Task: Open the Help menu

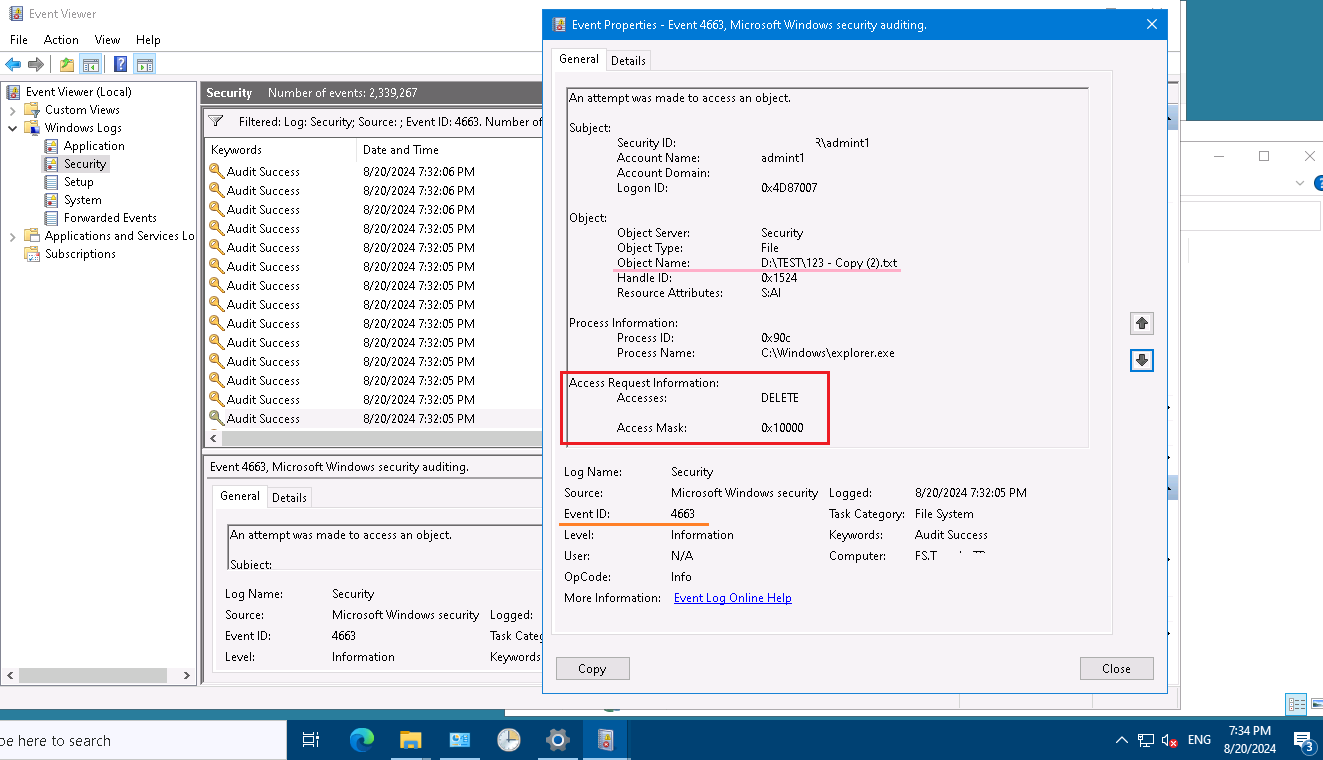Action: click(148, 40)
